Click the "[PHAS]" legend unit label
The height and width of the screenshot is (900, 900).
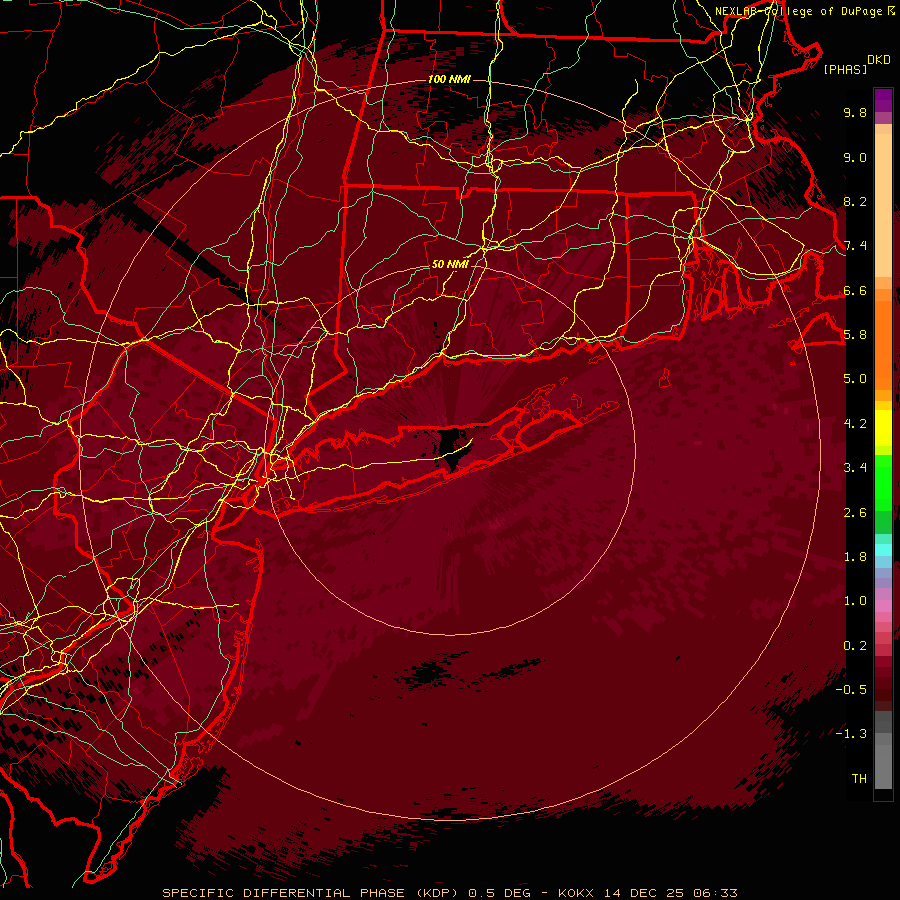pyautogui.click(x=845, y=69)
